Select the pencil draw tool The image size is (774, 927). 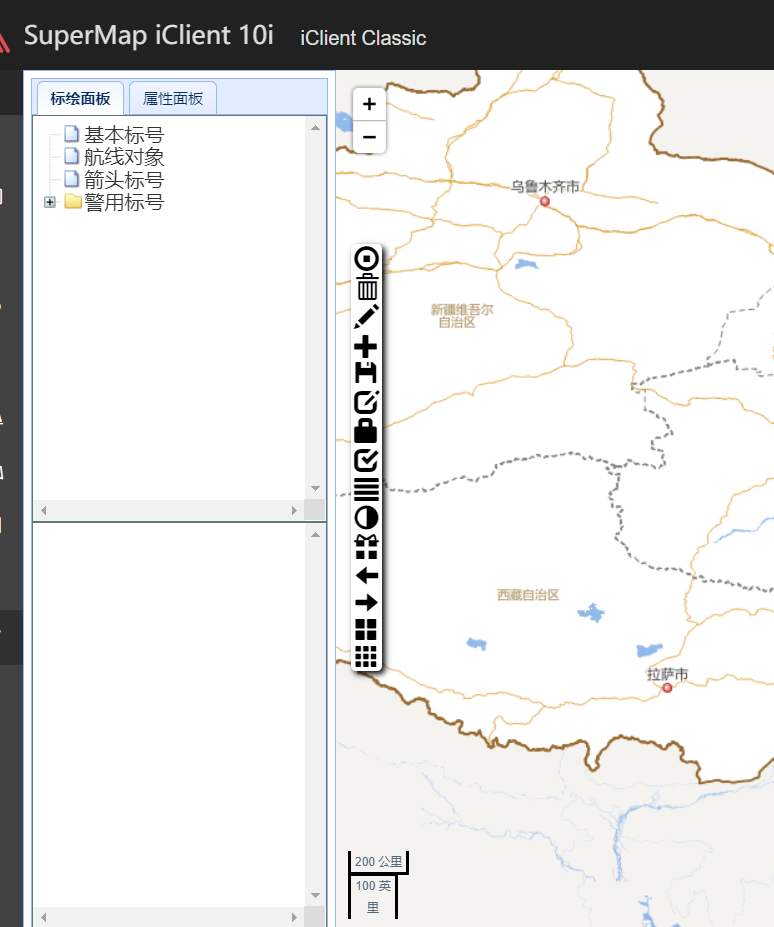tap(367, 316)
